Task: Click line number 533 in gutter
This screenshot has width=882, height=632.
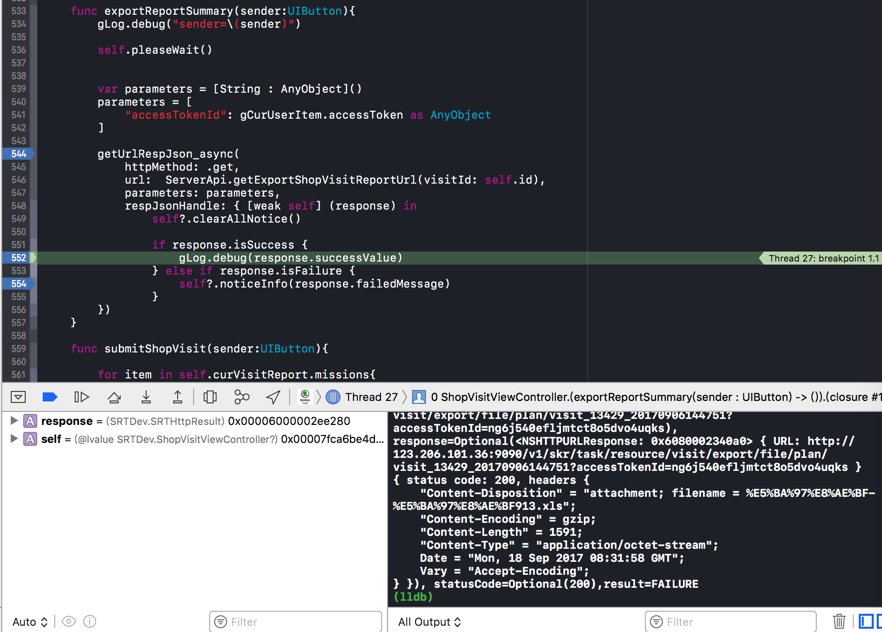Action: pyautogui.click(x=19, y=11)
